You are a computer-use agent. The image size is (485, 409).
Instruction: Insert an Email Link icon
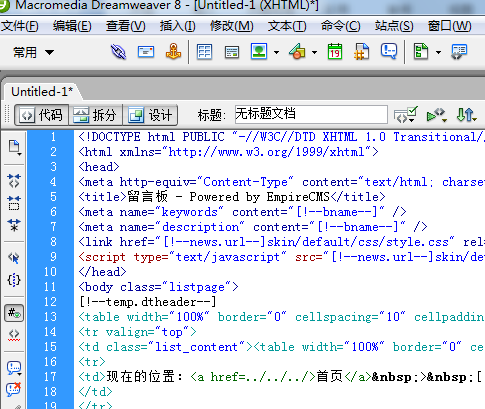click(x=146, y=52)
